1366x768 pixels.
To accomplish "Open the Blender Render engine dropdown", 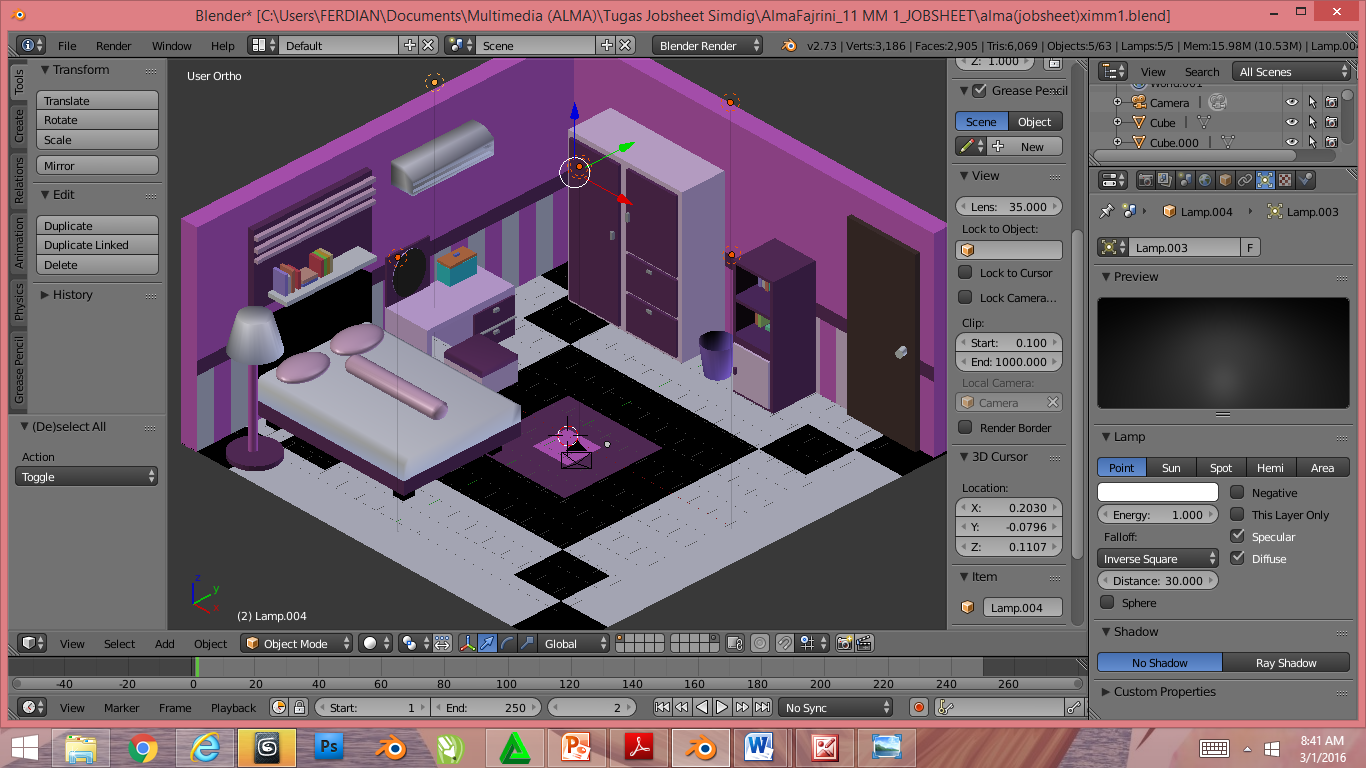I will [707, 45].
